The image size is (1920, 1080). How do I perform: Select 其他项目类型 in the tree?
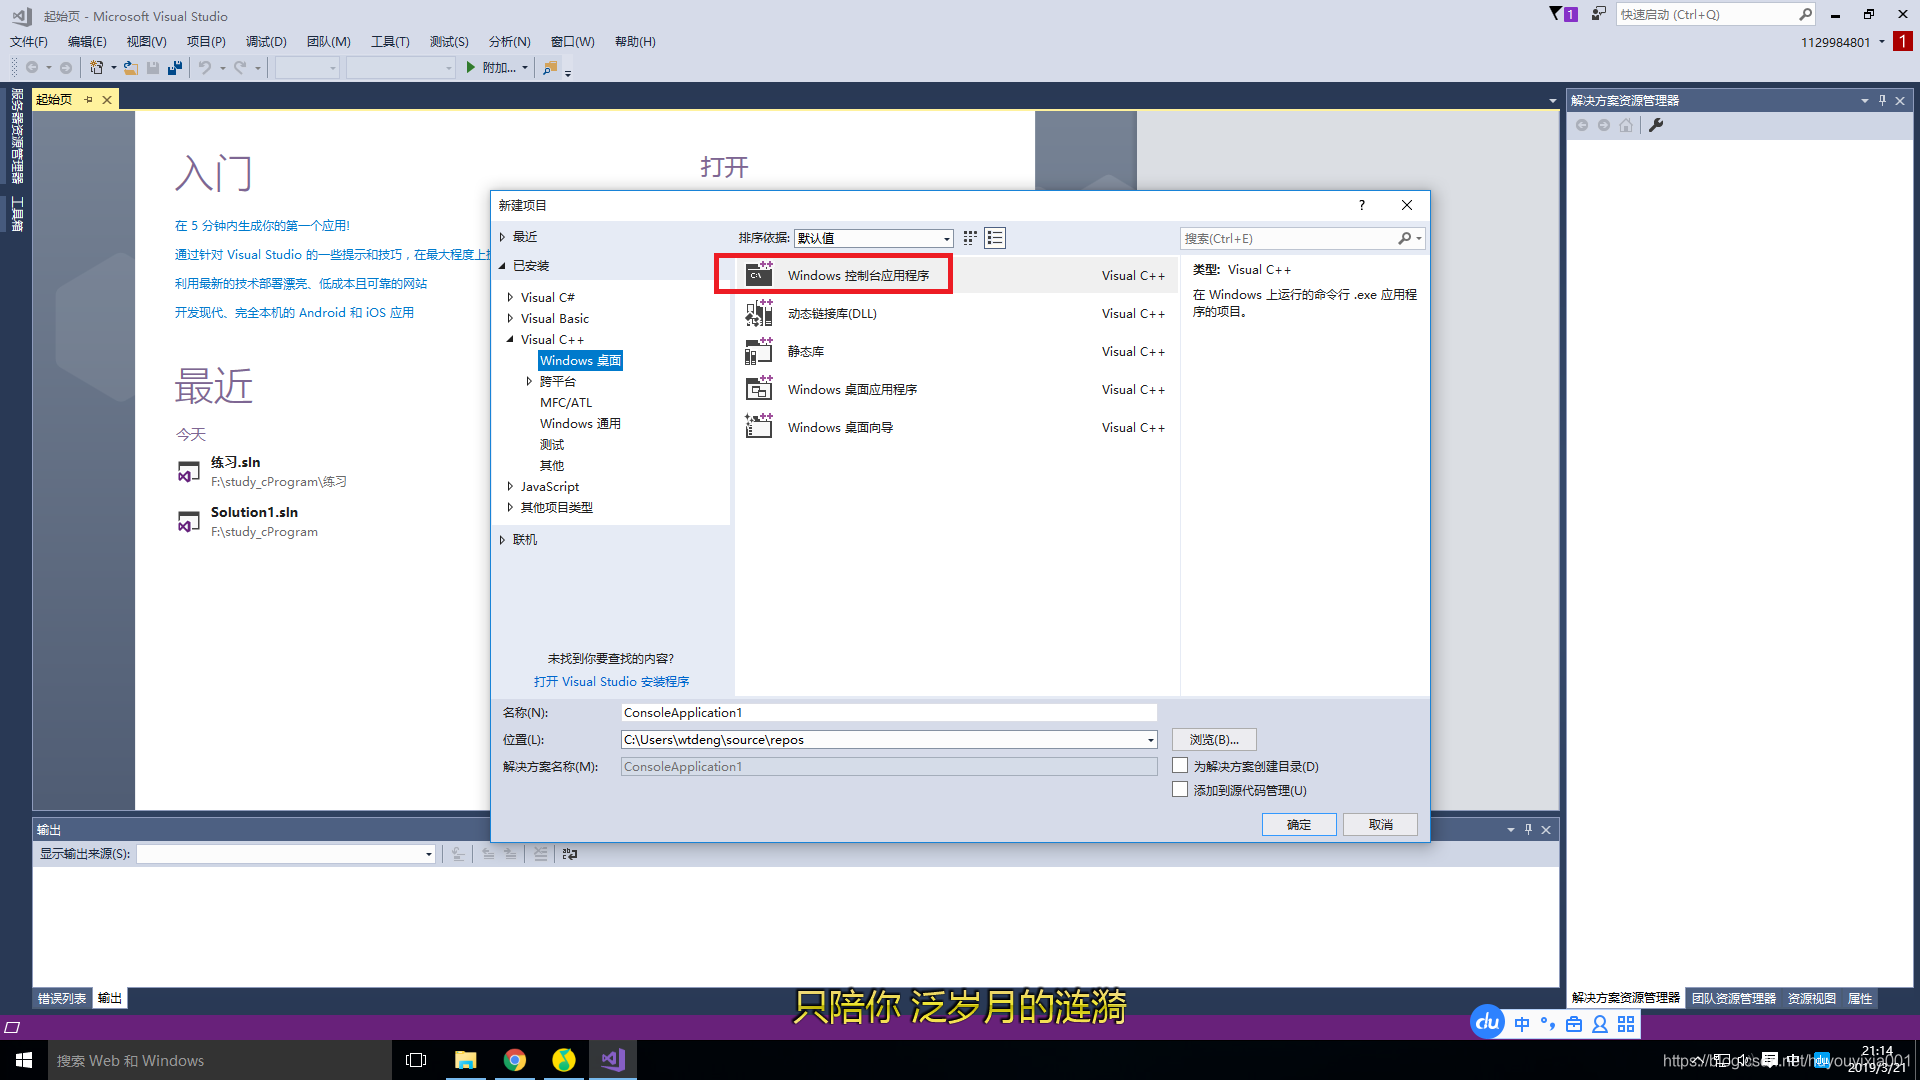point(557,508)
